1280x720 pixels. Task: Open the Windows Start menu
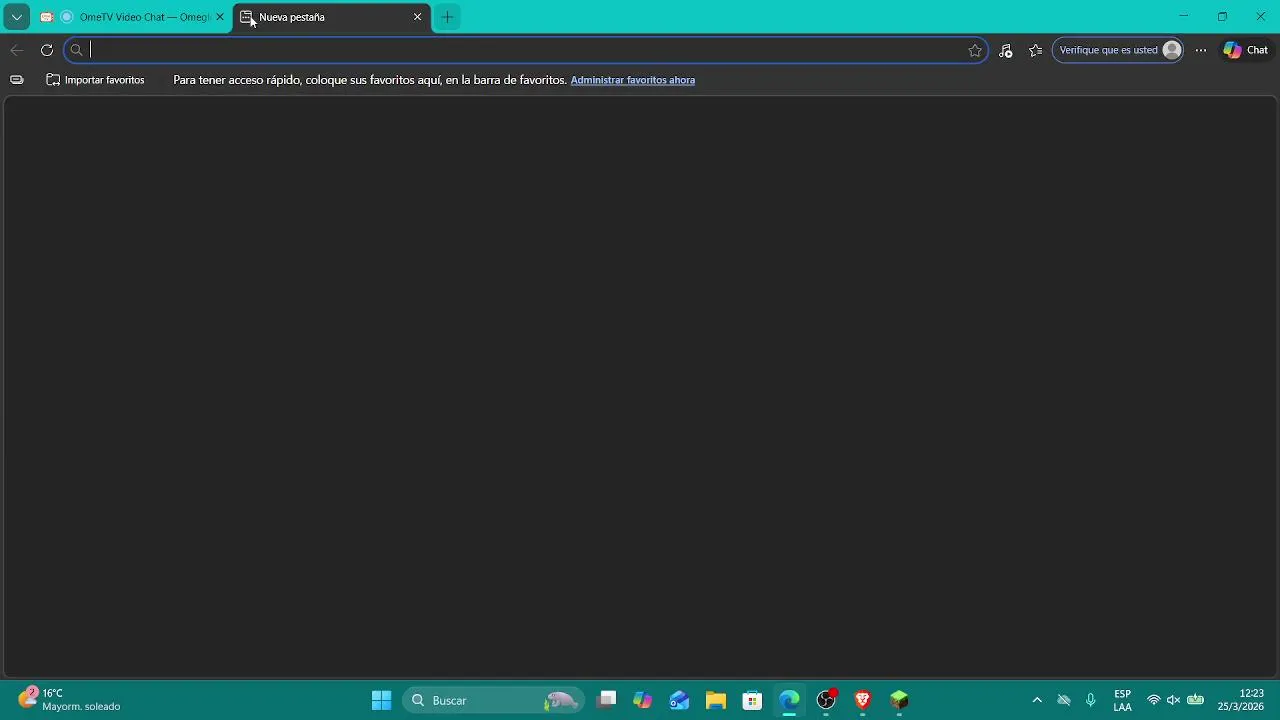coord(381,700)
